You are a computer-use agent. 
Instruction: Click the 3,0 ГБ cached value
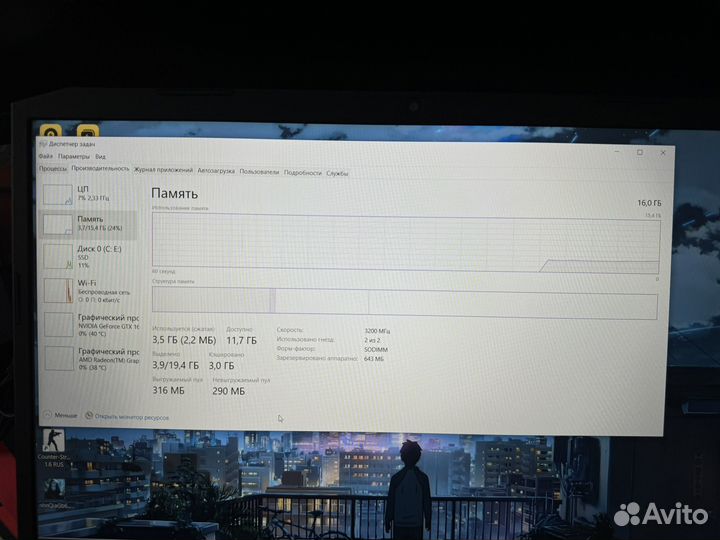(x=221, y=366)
